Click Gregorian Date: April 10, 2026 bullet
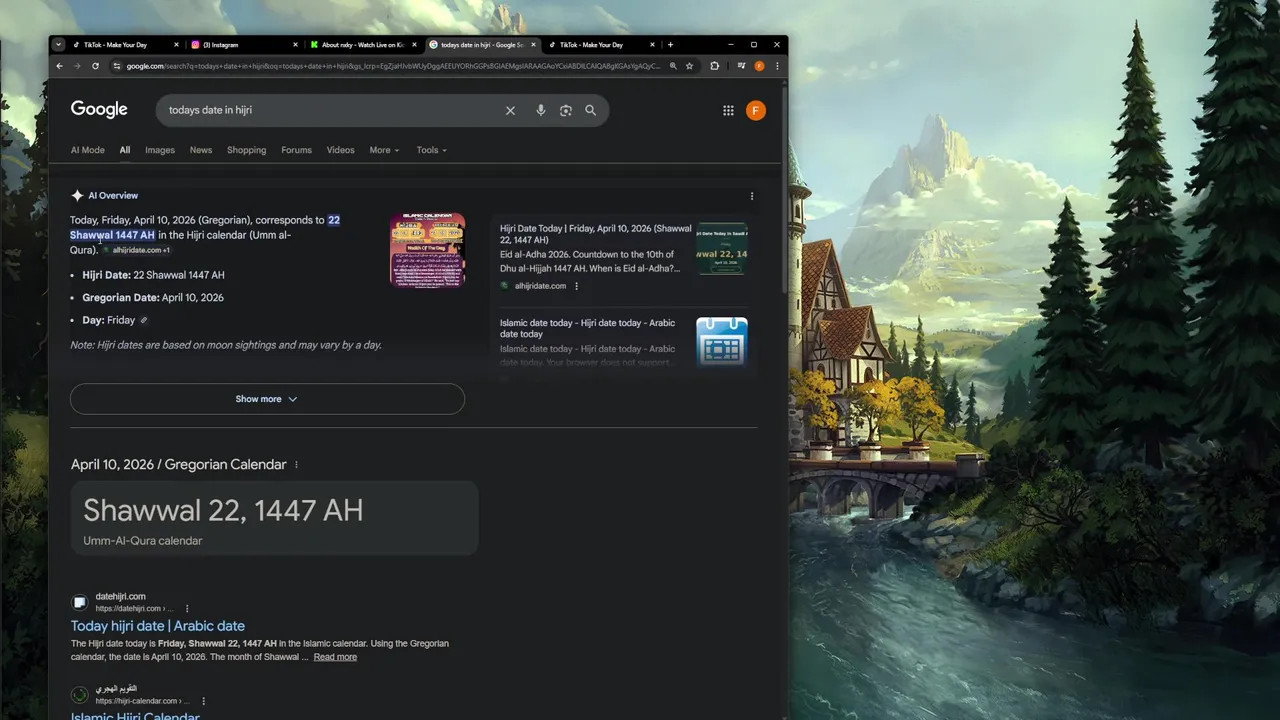 pyautogui.click(x=153, y=298)
